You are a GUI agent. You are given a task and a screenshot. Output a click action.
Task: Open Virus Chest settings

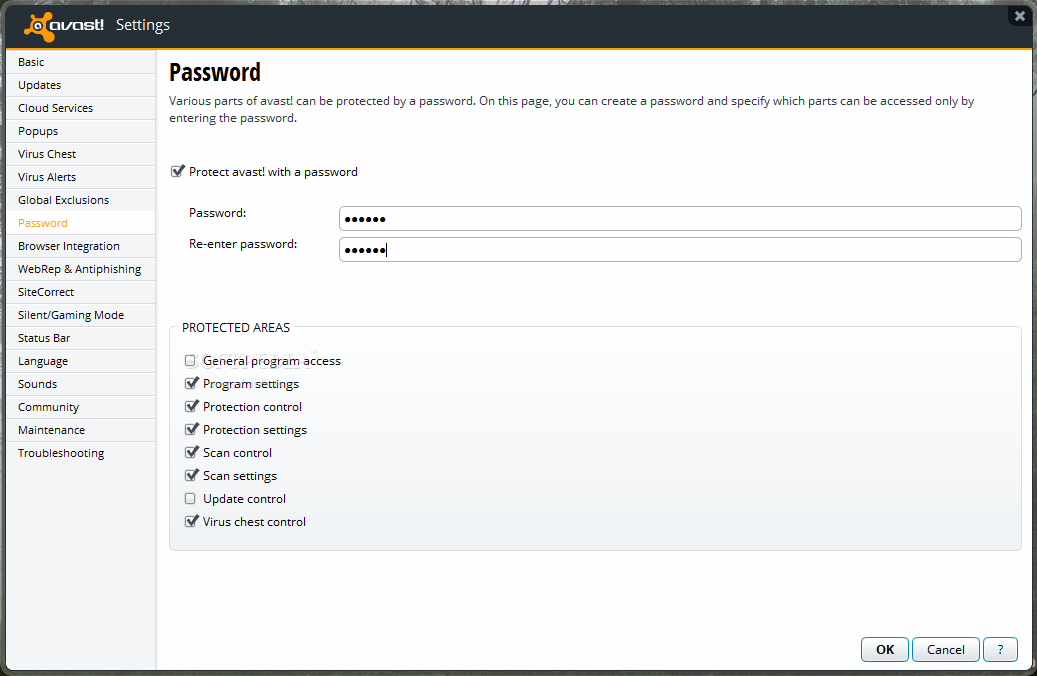[81, 154]
